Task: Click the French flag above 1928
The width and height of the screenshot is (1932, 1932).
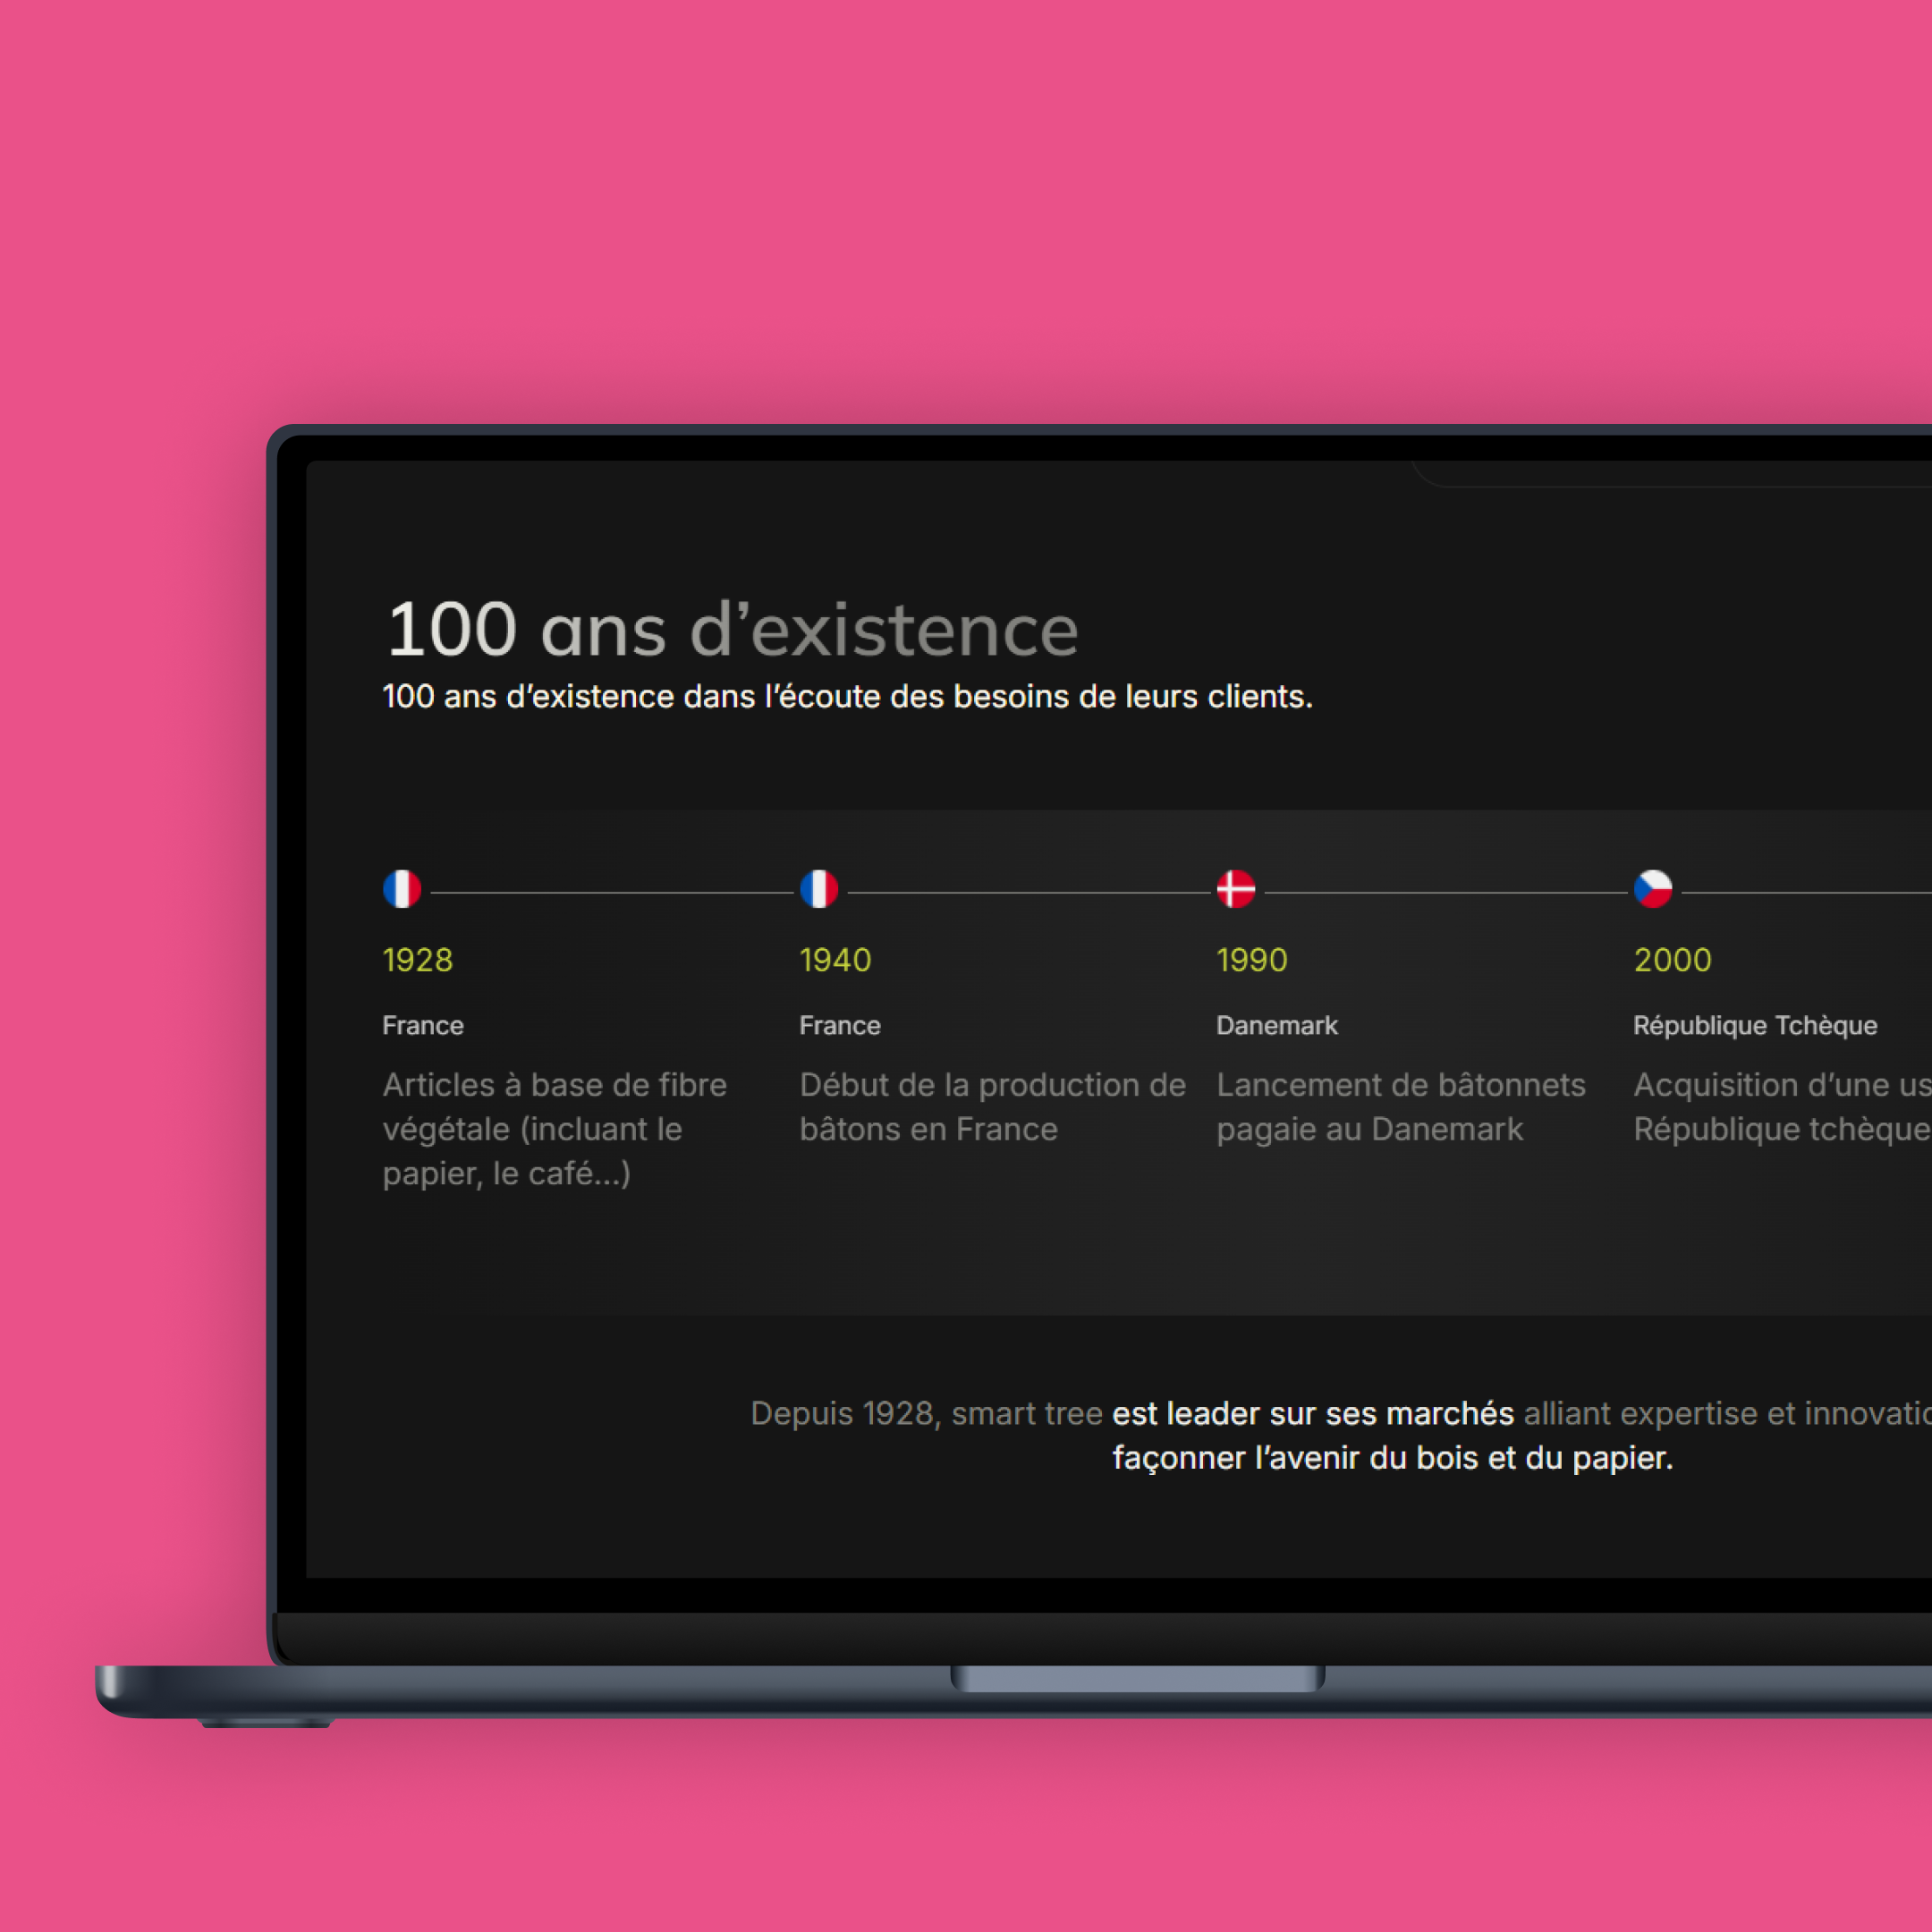Action: tap(402, 888)
